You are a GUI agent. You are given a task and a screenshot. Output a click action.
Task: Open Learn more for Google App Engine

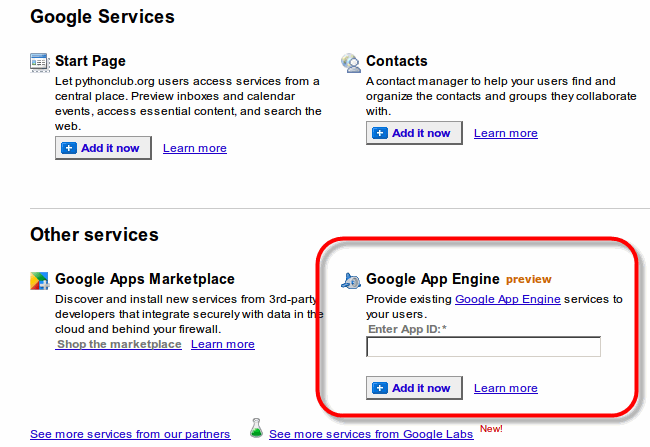[505, 388]
